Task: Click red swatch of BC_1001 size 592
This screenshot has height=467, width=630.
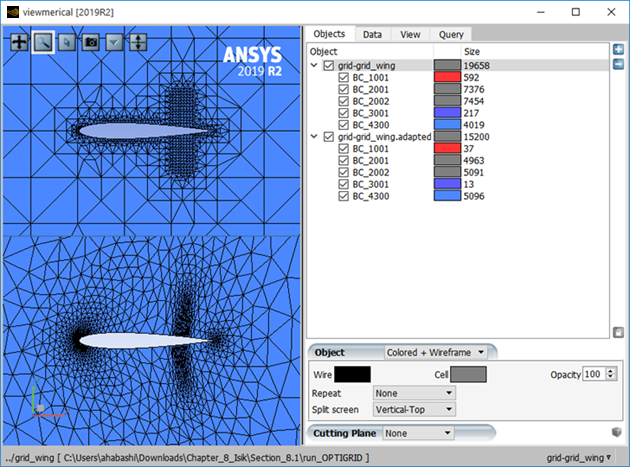Action: [x=447, y=77]
